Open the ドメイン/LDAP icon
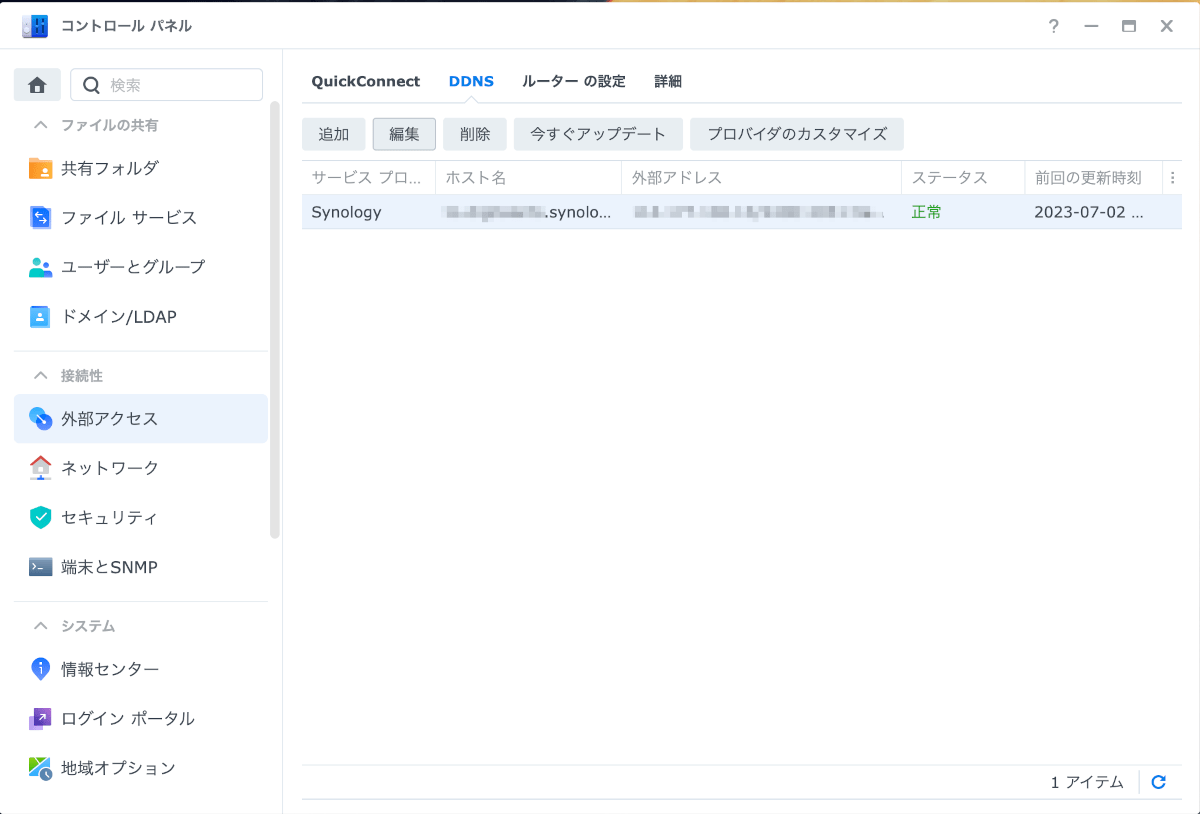 [40, 317]
